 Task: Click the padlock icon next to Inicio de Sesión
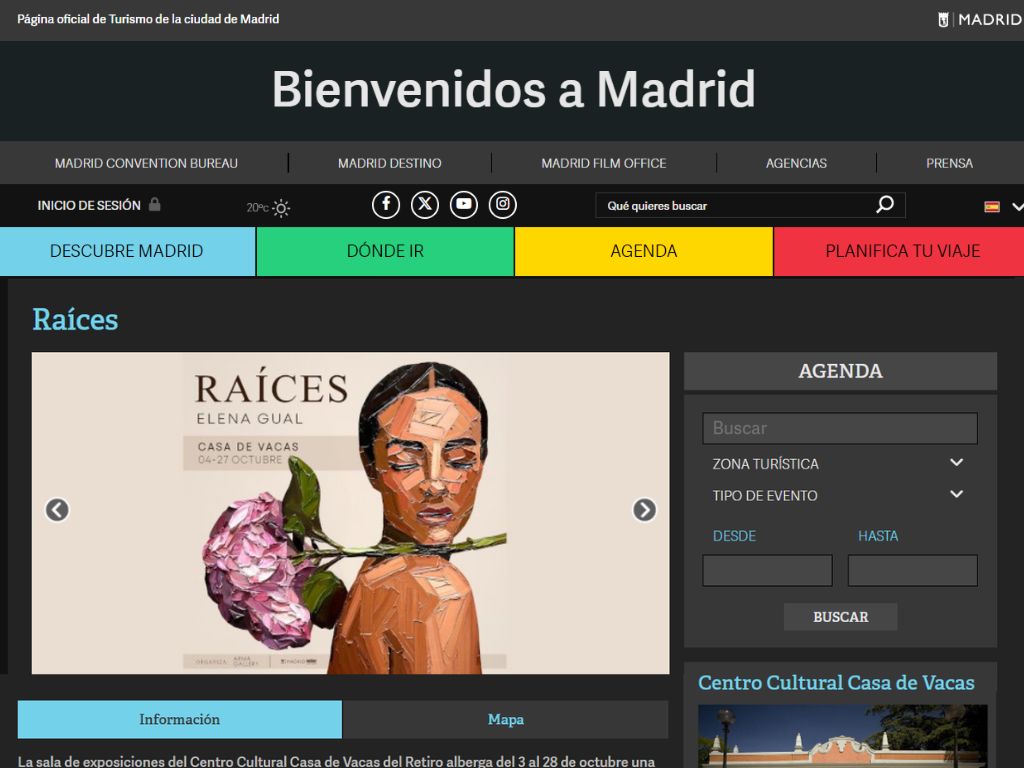tap(155, 204)
